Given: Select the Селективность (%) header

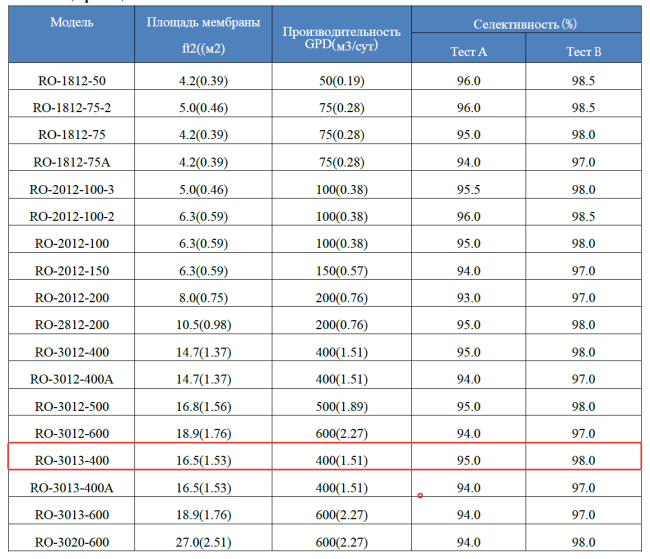Looking at the screenshot, I should pyautogui.click(x=526, y=22).
